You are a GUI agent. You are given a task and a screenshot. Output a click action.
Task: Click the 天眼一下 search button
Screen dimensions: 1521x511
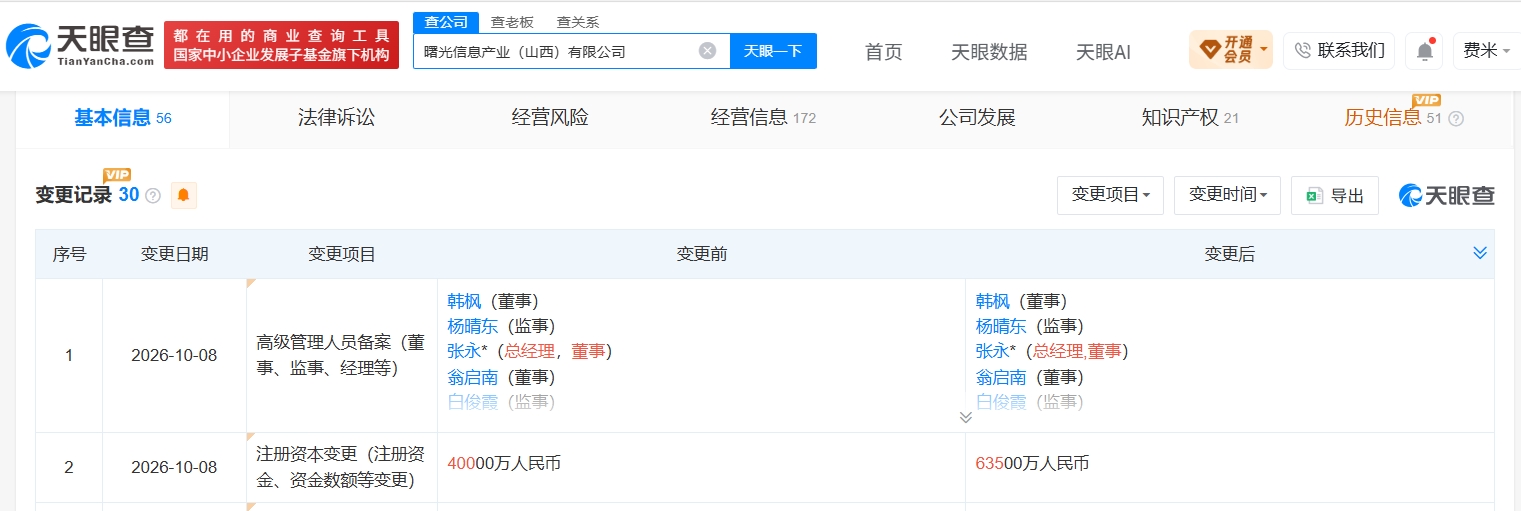773,51
